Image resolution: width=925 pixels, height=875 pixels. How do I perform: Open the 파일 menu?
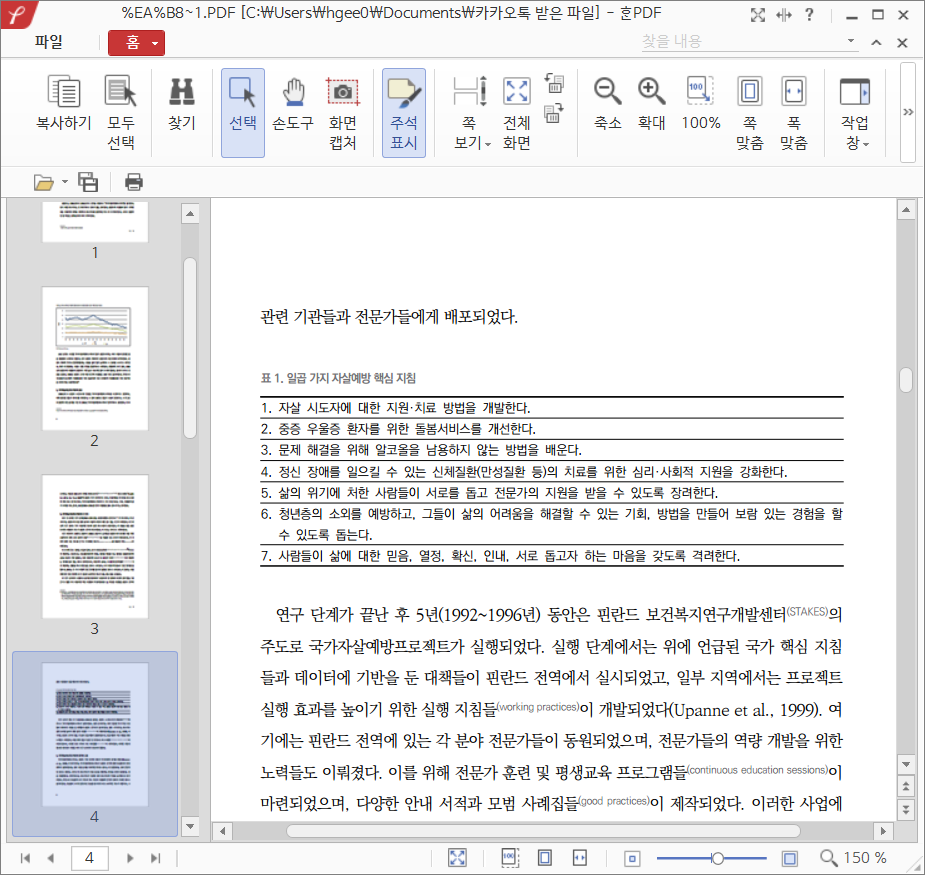click(x=48, y=42)
